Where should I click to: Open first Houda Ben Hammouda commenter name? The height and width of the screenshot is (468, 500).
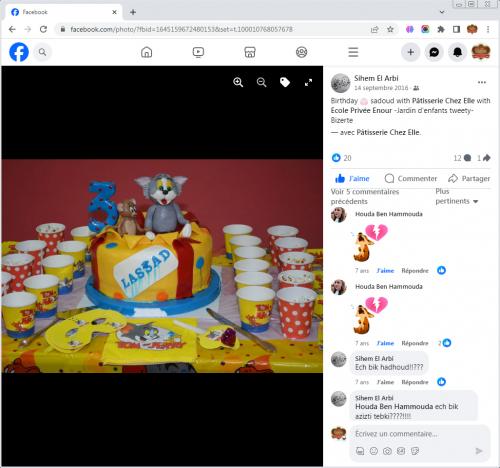(x=389, y=214)
